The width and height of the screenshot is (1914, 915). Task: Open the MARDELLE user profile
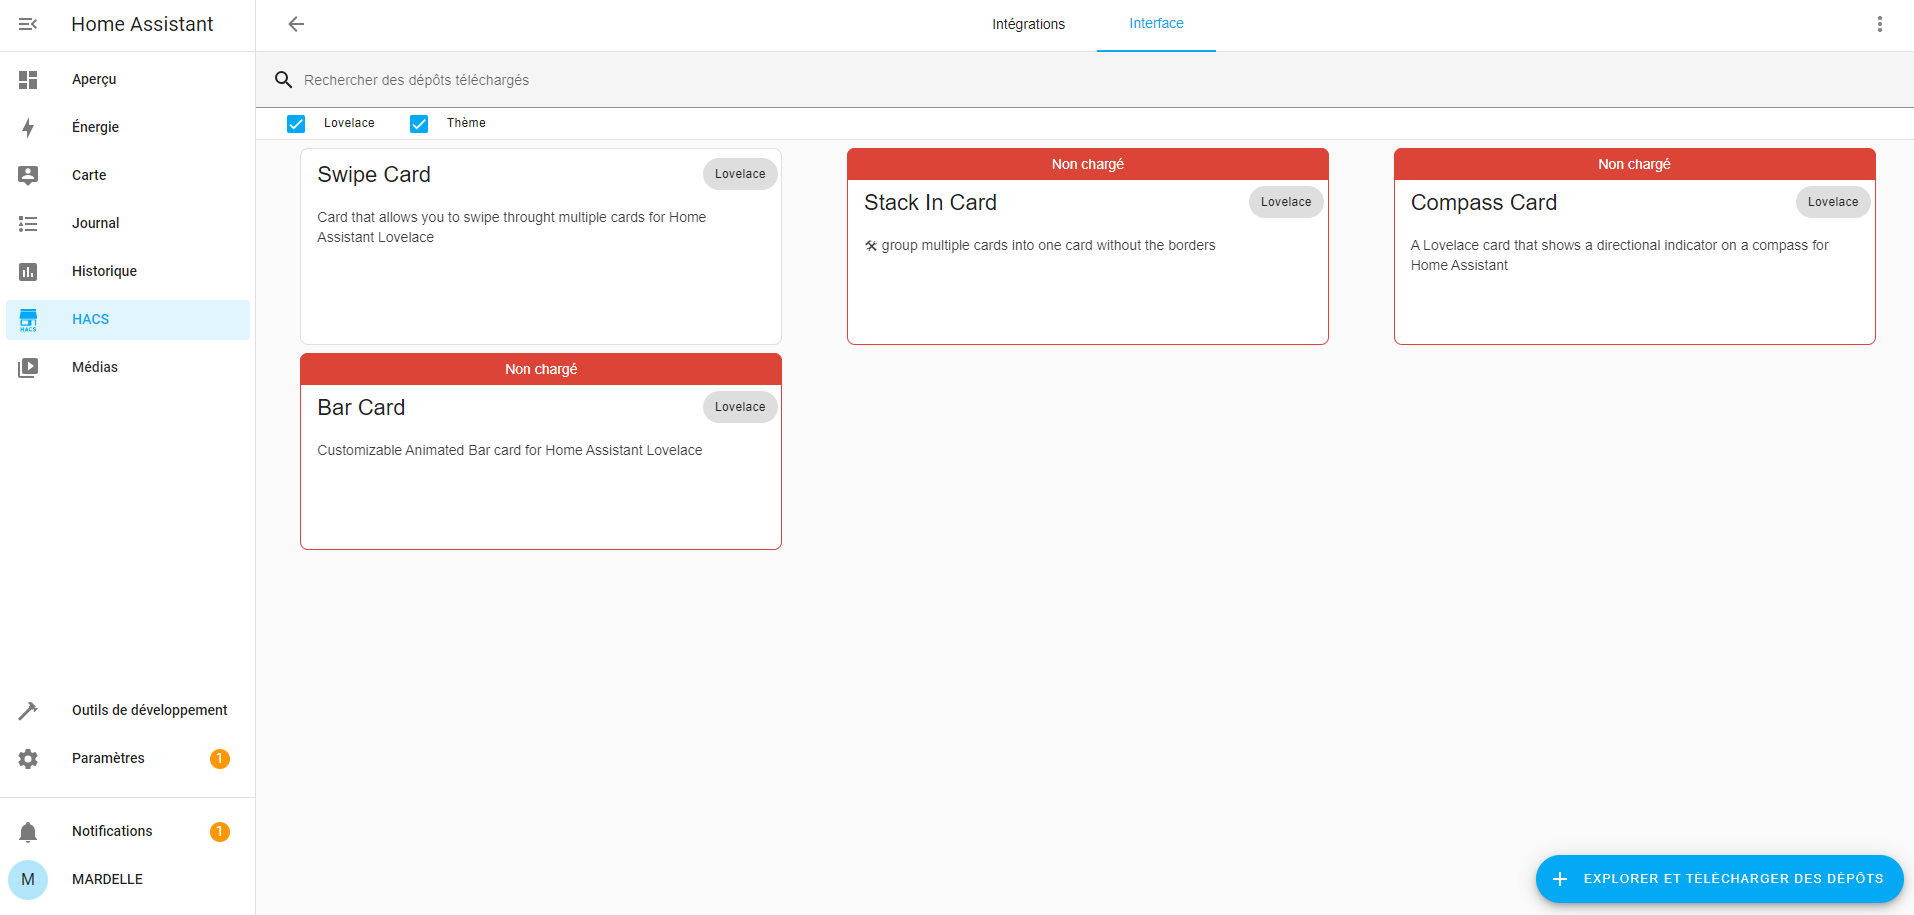click(x=107, y=880)
